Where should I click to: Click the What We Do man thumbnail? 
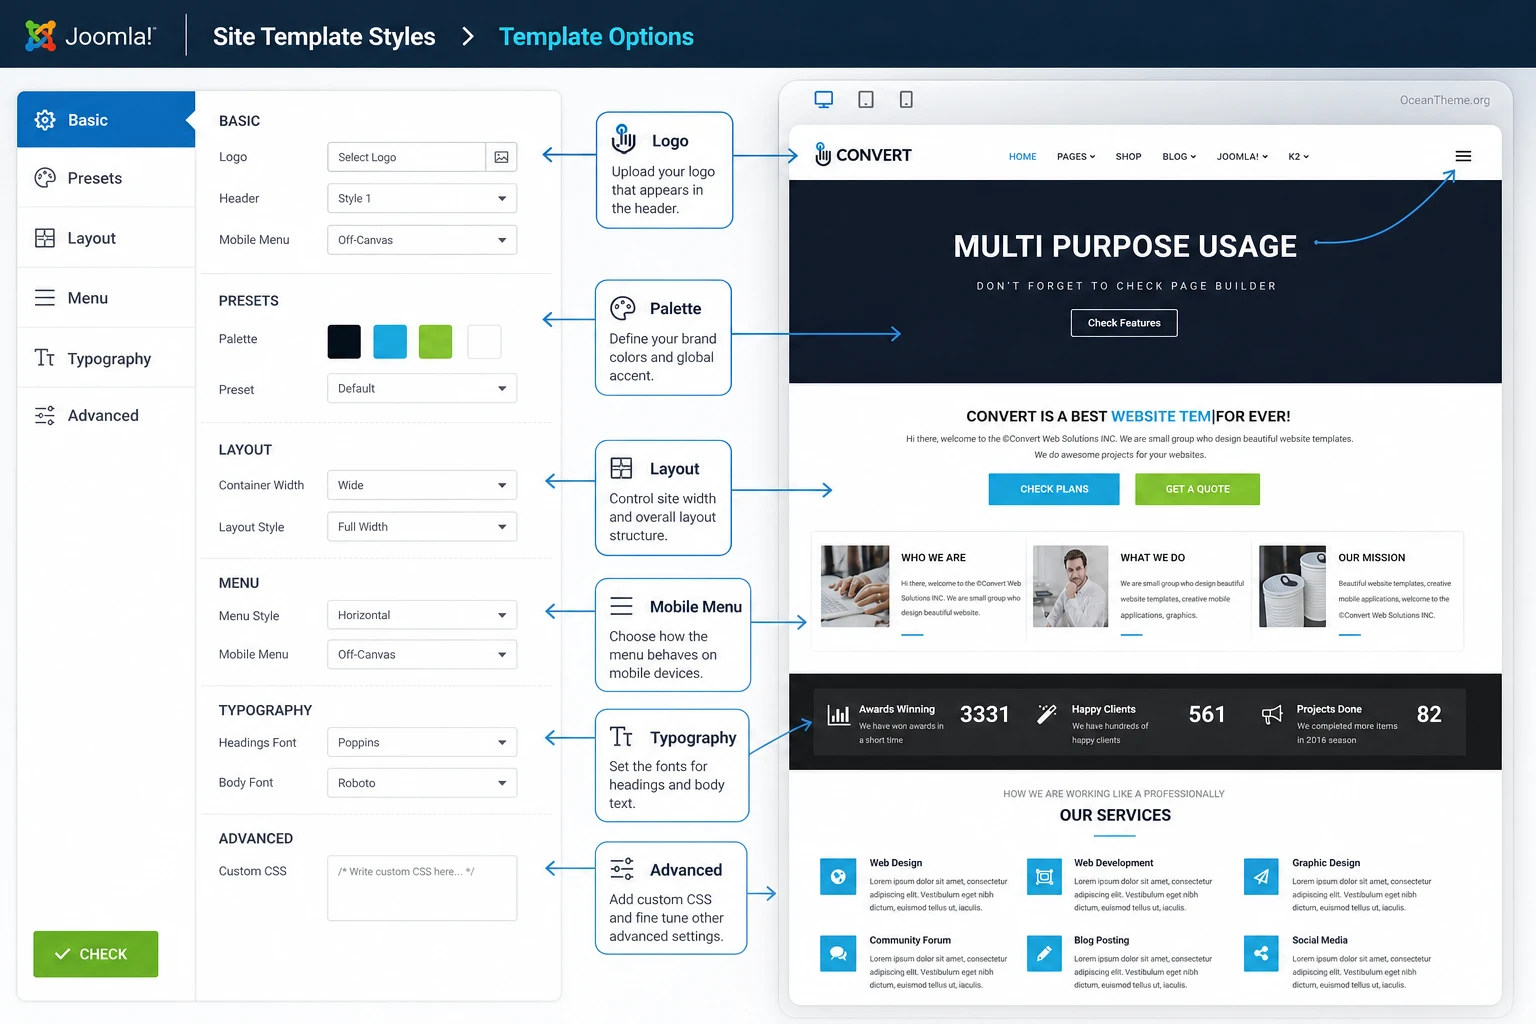1070,586
